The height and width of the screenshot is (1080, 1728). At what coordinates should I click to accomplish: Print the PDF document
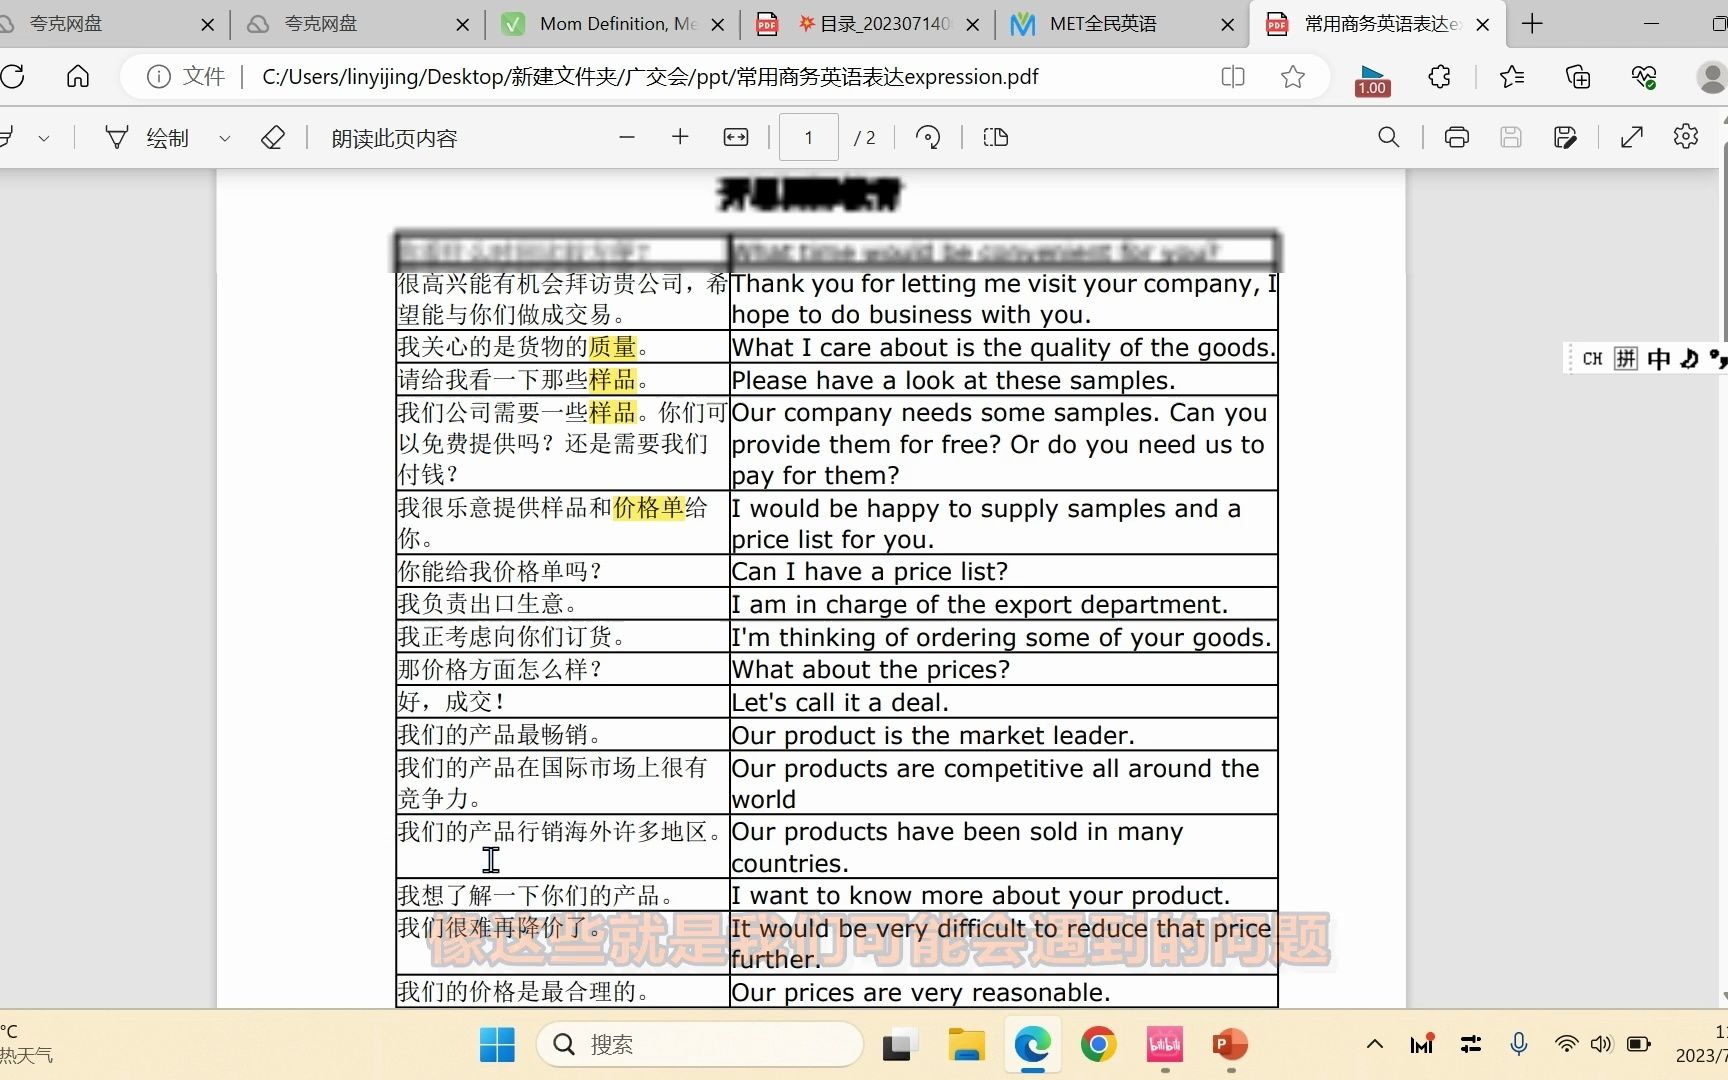[x=1457, y=137]
